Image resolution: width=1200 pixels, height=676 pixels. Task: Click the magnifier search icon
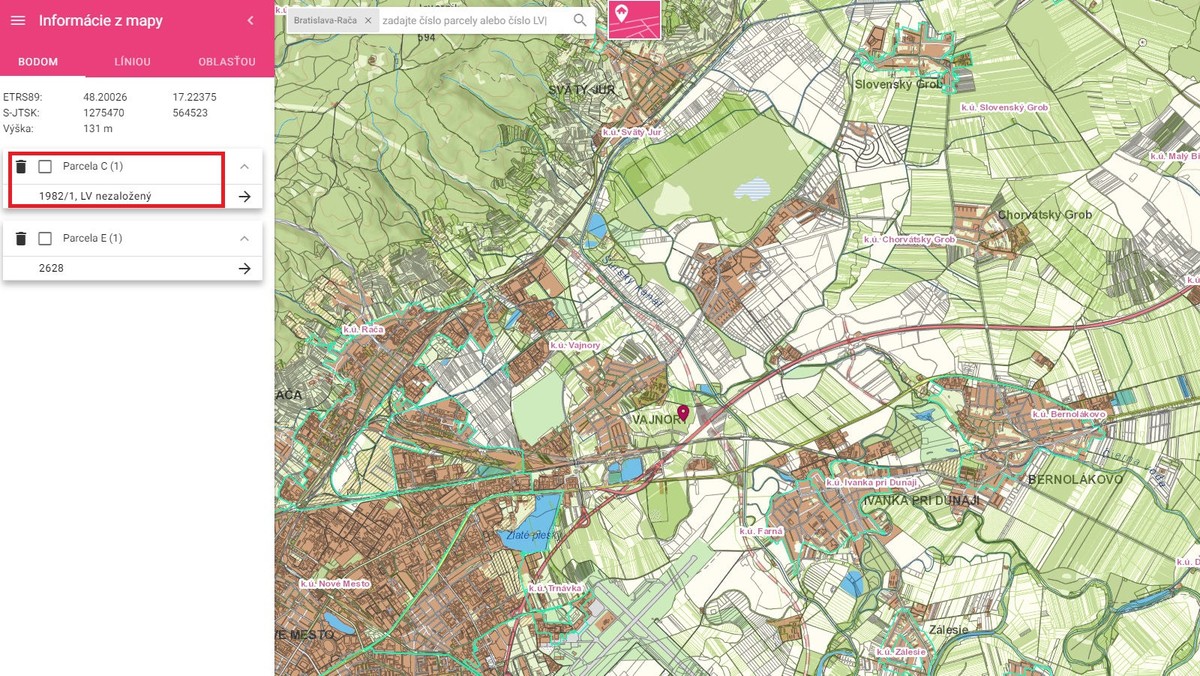point(580,20)
